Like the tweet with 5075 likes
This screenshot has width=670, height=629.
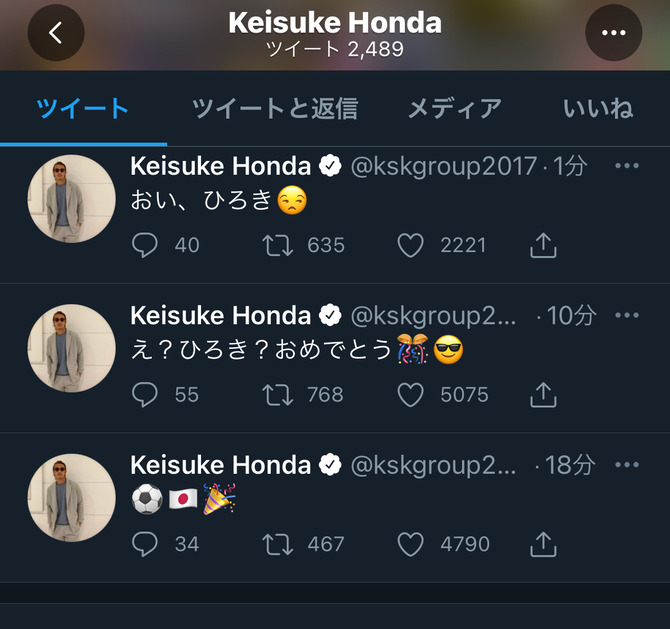pyautogui.click(x=411, y=395)
